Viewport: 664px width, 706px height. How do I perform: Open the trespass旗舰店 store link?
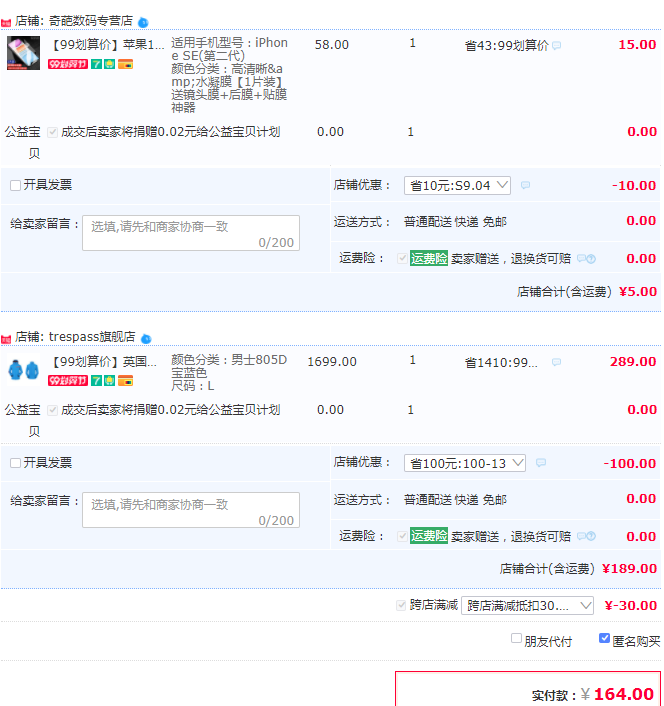click(x=92, y=337)
